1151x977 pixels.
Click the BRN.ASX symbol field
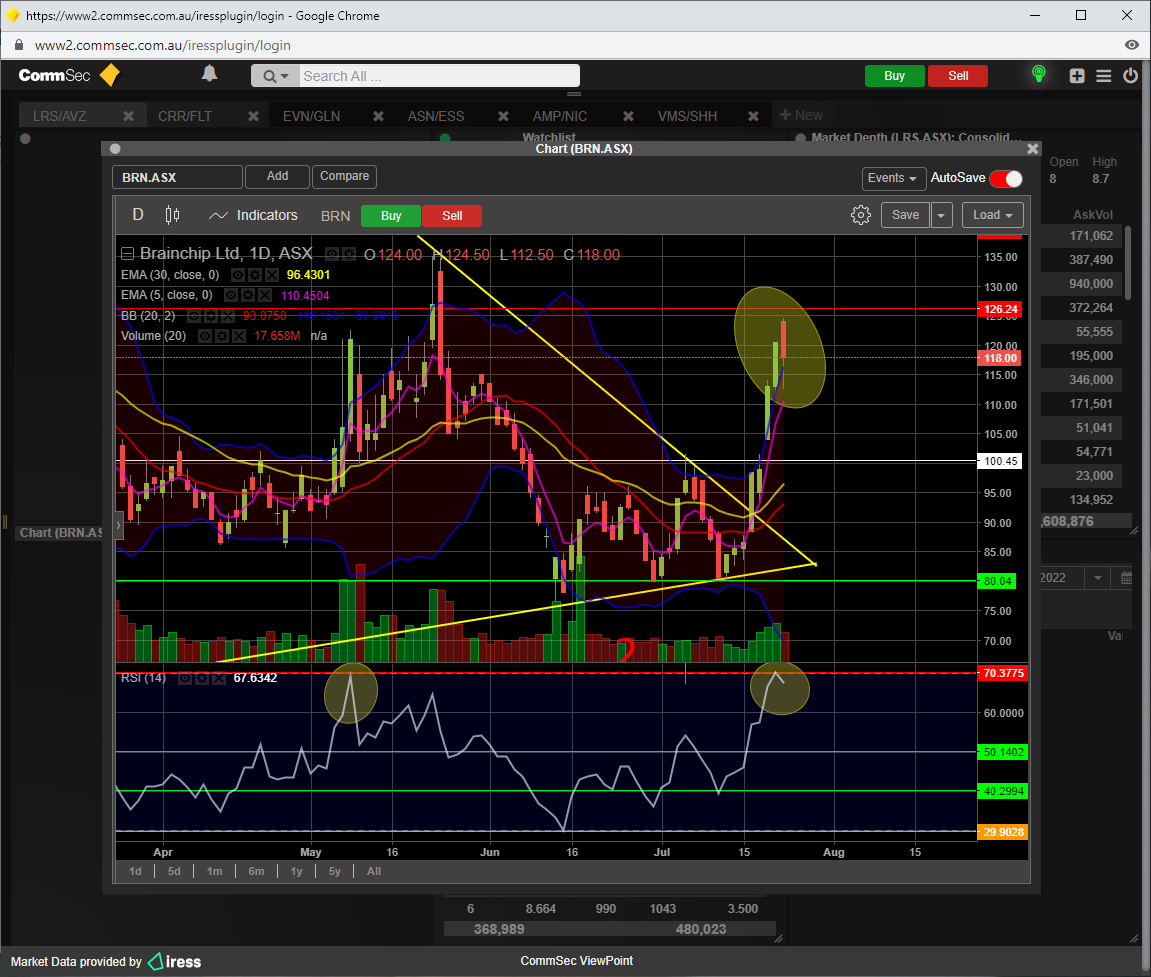click(177, 177)
